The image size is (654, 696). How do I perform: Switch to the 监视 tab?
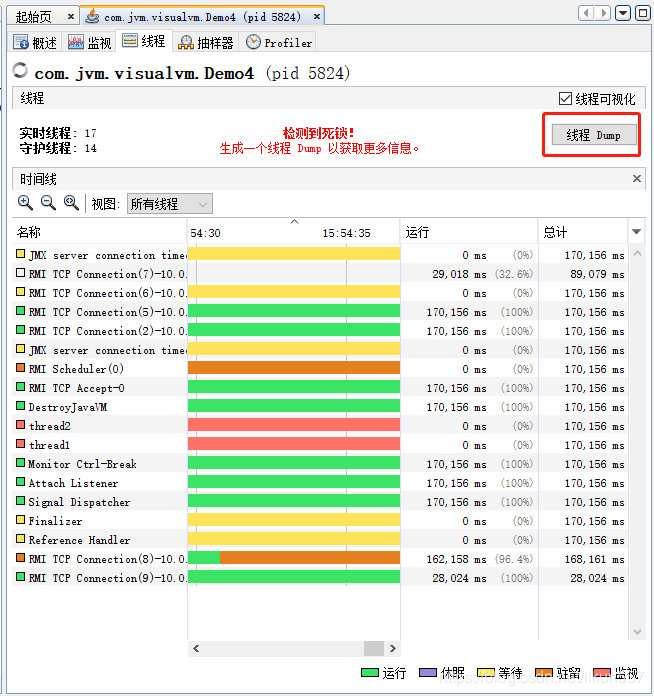pyautogui.click(x=89, y=43)
